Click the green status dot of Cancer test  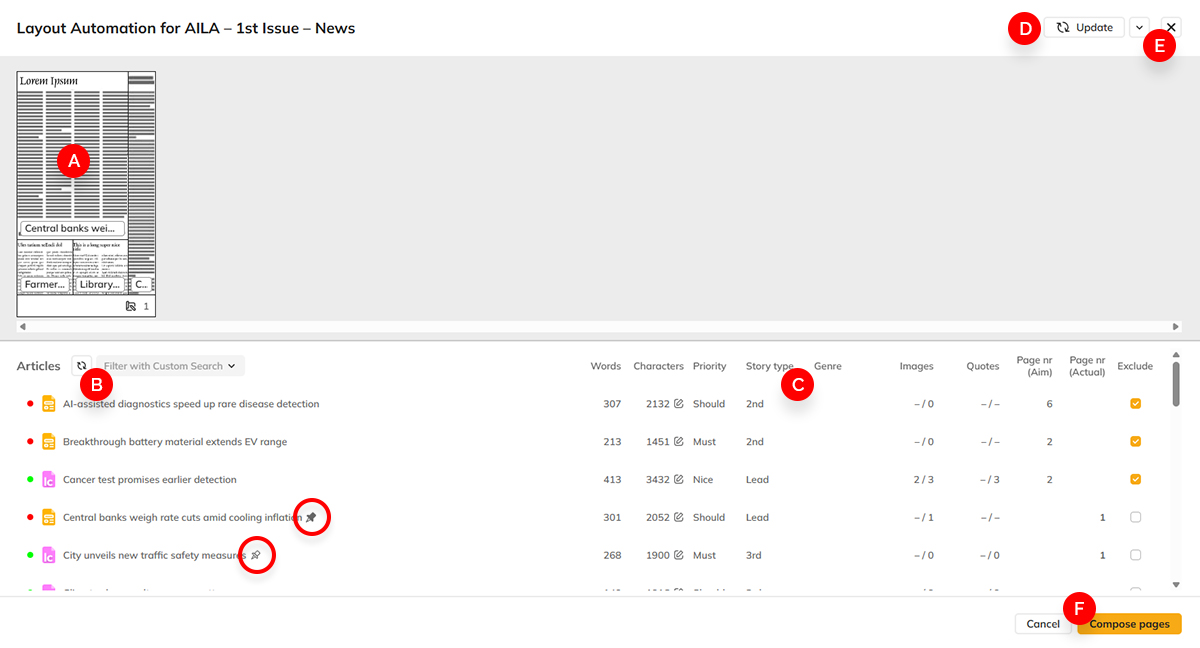(x=29, y=480)
